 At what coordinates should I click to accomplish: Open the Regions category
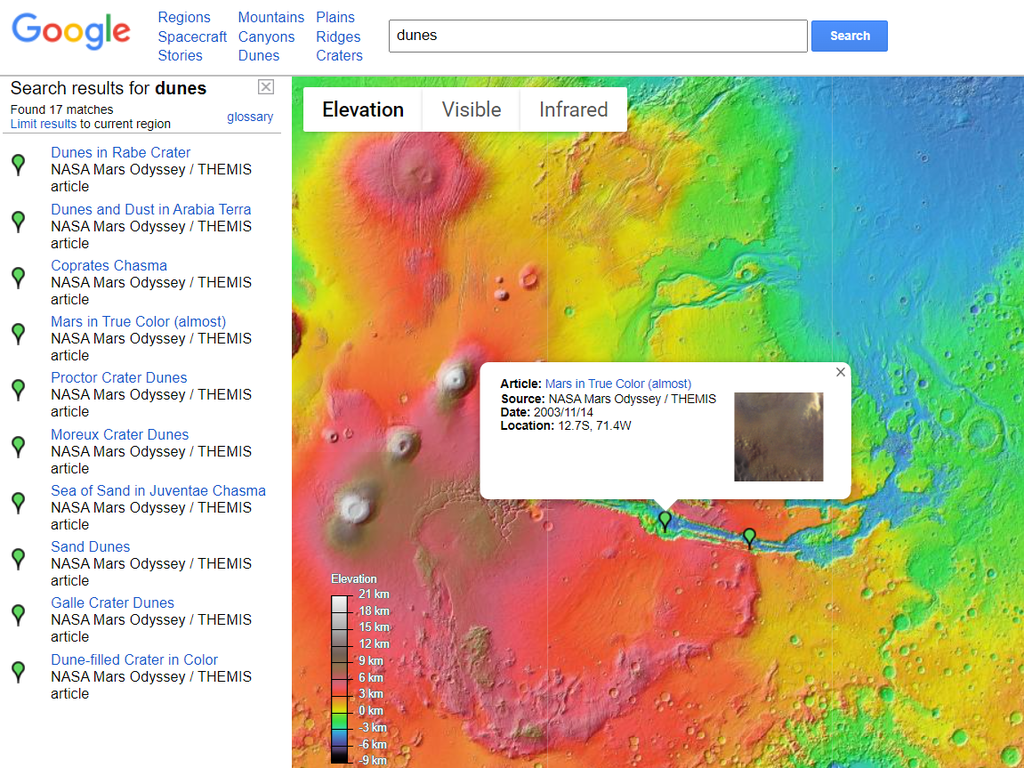click(x=184, y=18)
